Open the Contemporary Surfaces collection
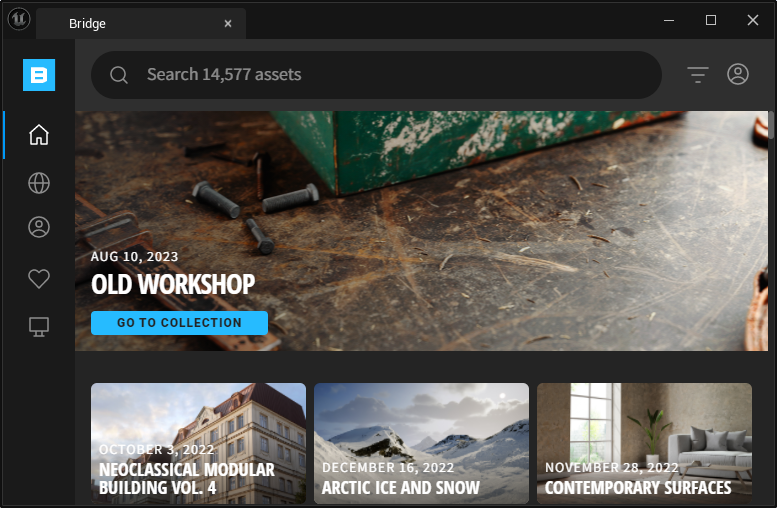777x508 pixels. [x=644, y=443]
